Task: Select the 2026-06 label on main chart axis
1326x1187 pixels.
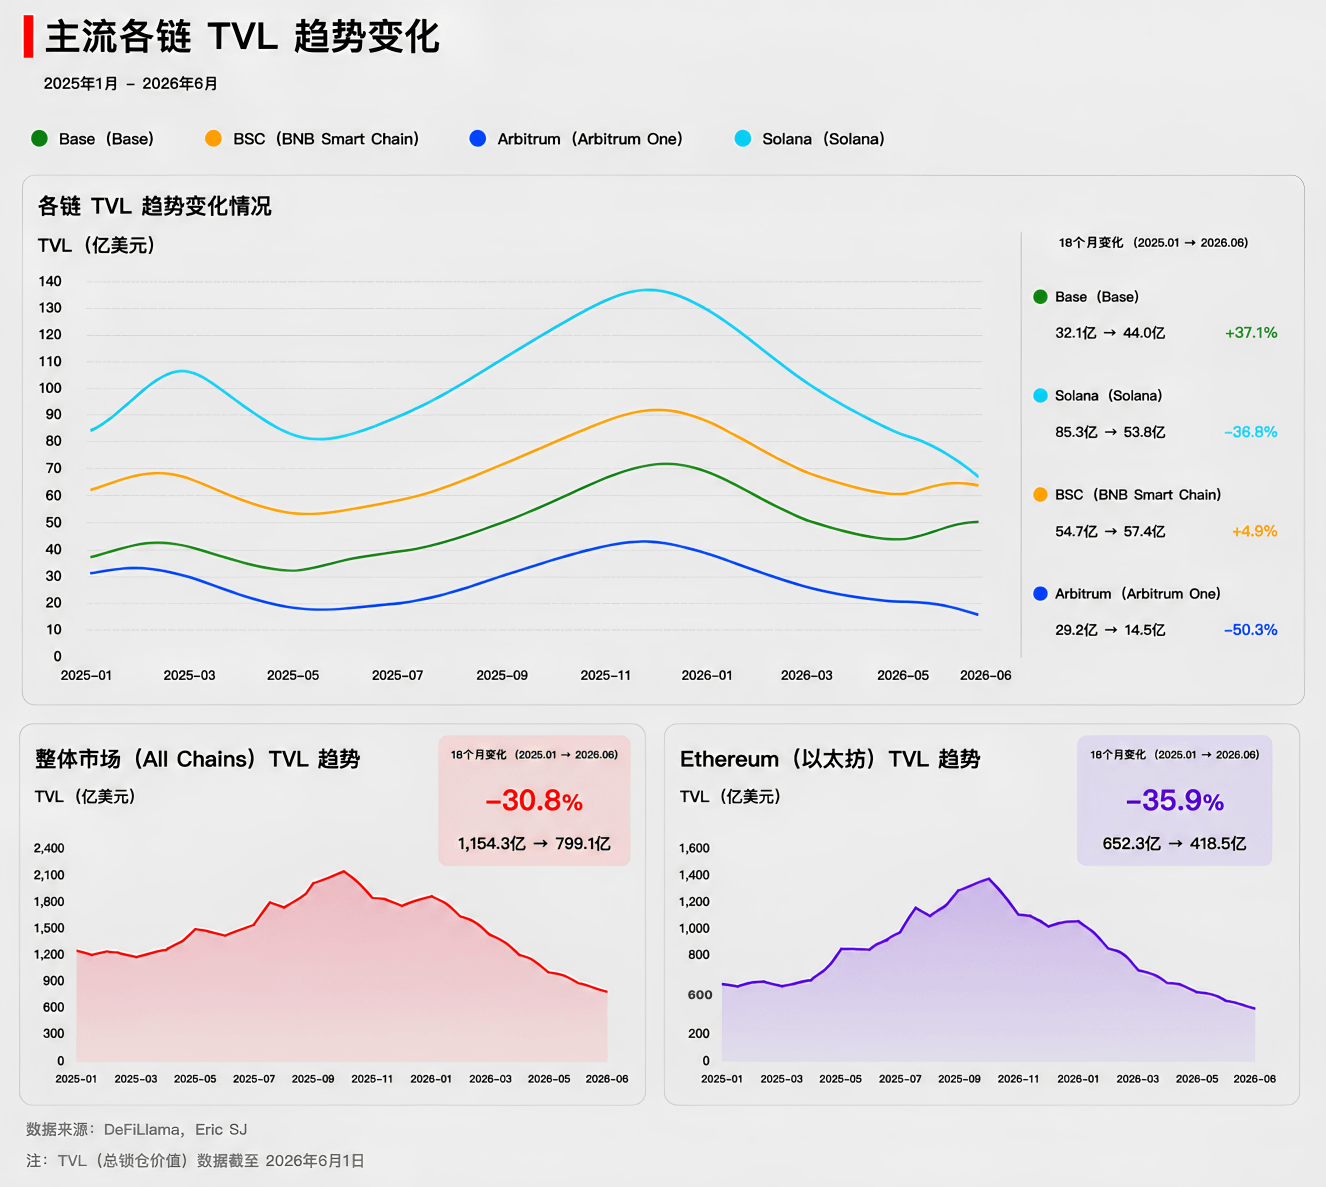Action: [x=986, y=676]
